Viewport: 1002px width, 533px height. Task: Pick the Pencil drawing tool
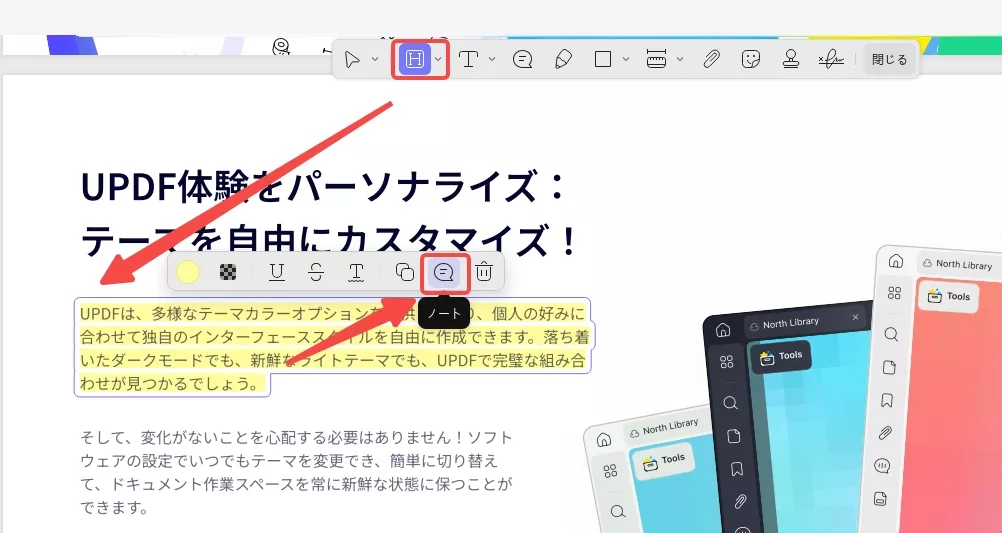tap(563, 59)
